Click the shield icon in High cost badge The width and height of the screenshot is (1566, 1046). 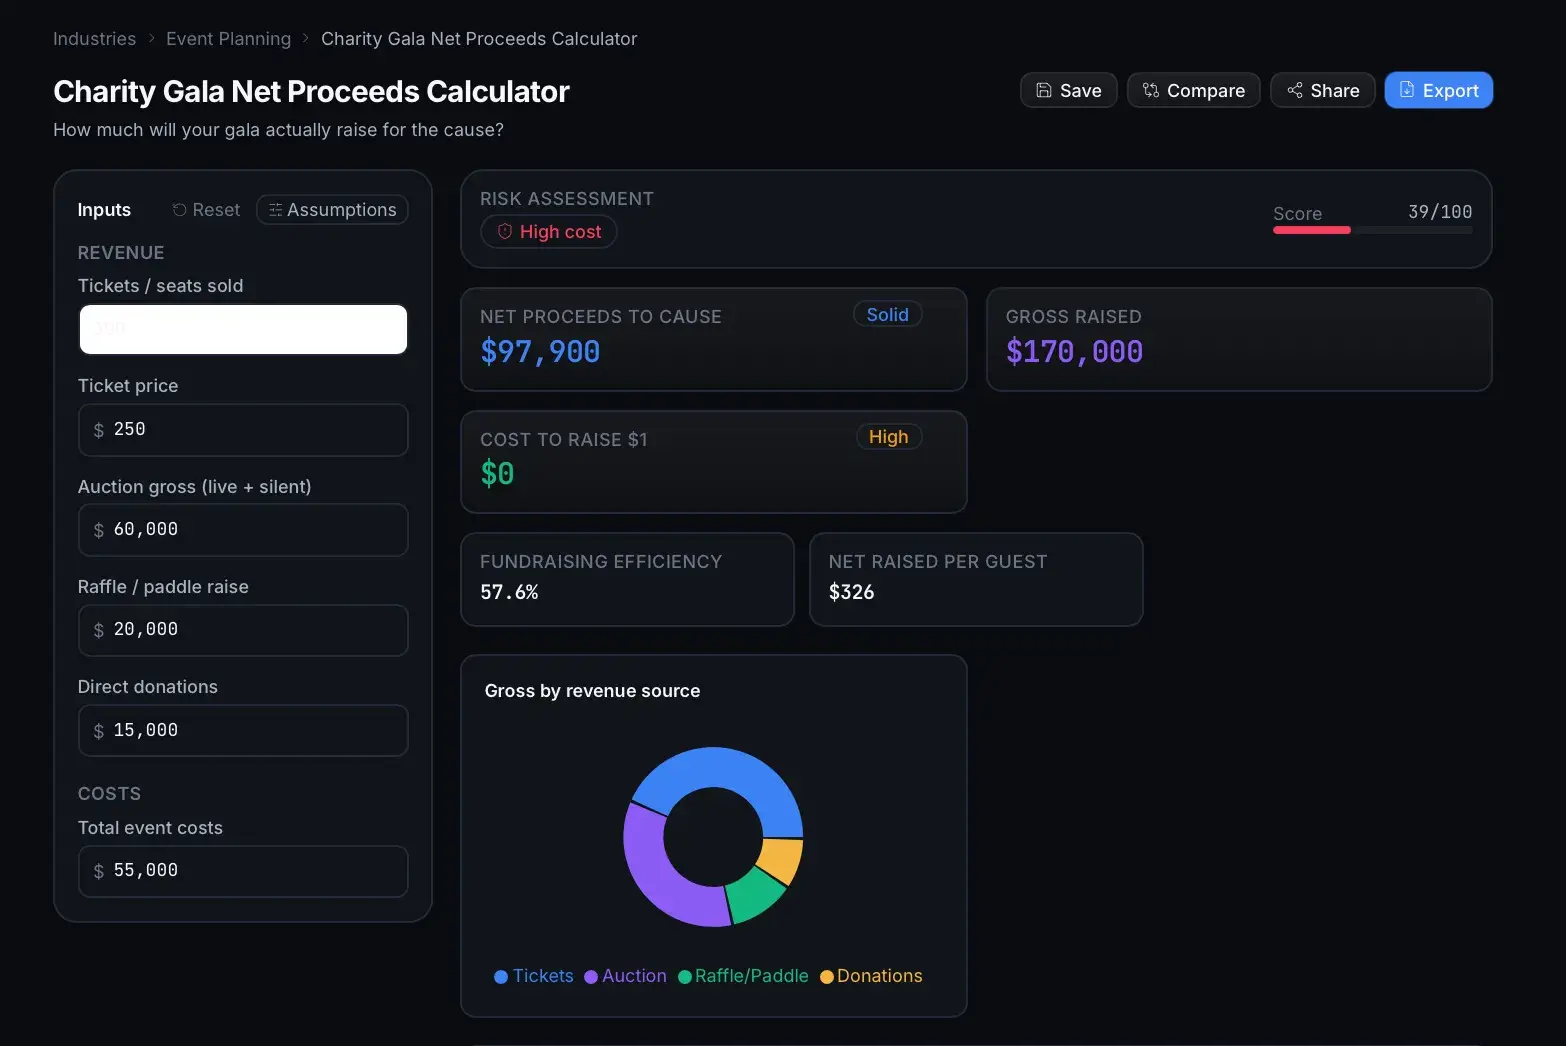tap(505, 232)
